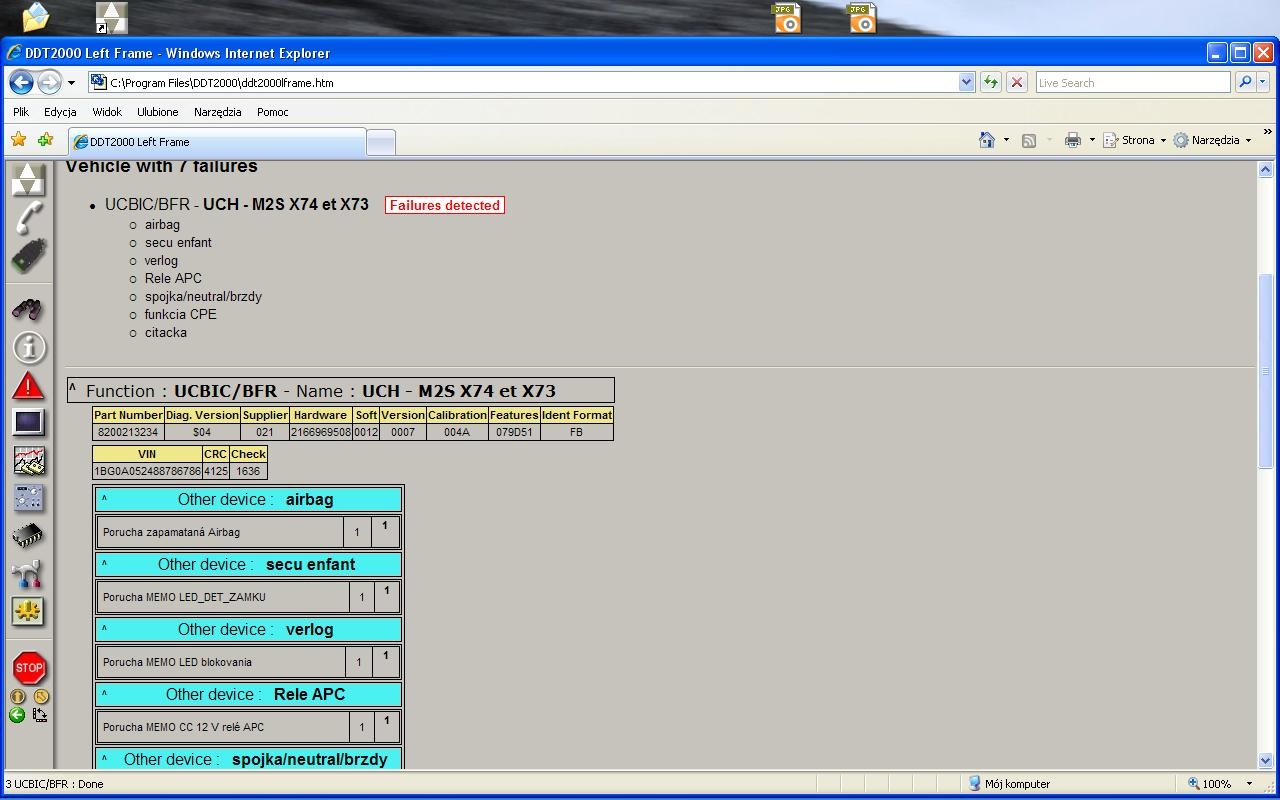The image size is (1280, 800).
Task: Click the page vertical scrollbar down arrow
Action: coord(1265,760)
